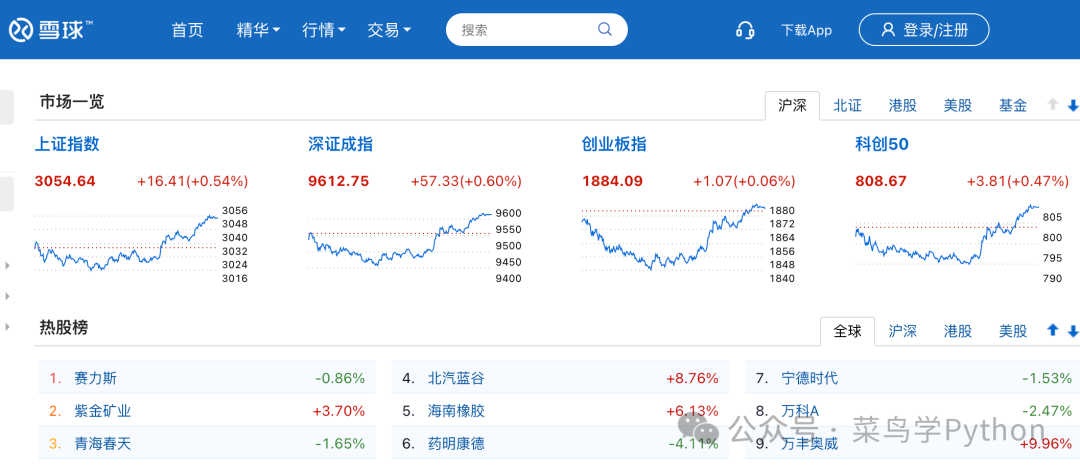This screenshot has height=473, width=1080.
Task: Open the 深证成指 index link
Action: pyautogui.click(x=340, y=145)
